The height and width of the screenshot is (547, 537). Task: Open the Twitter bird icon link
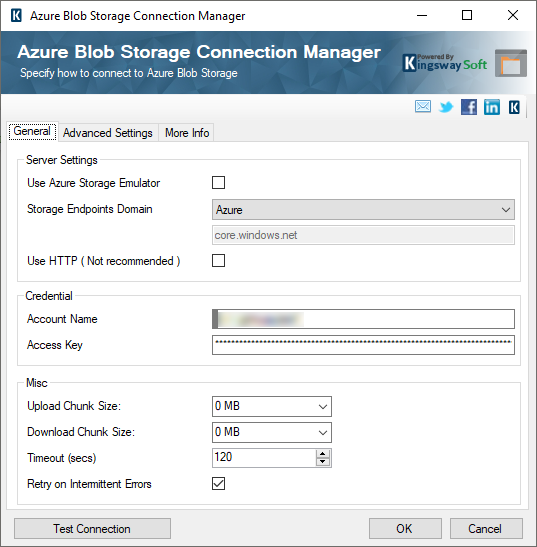(446, 107)
